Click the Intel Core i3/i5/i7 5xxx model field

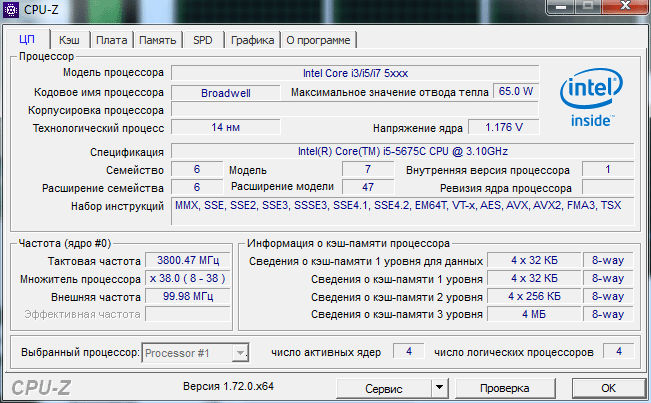coord(355,73)
